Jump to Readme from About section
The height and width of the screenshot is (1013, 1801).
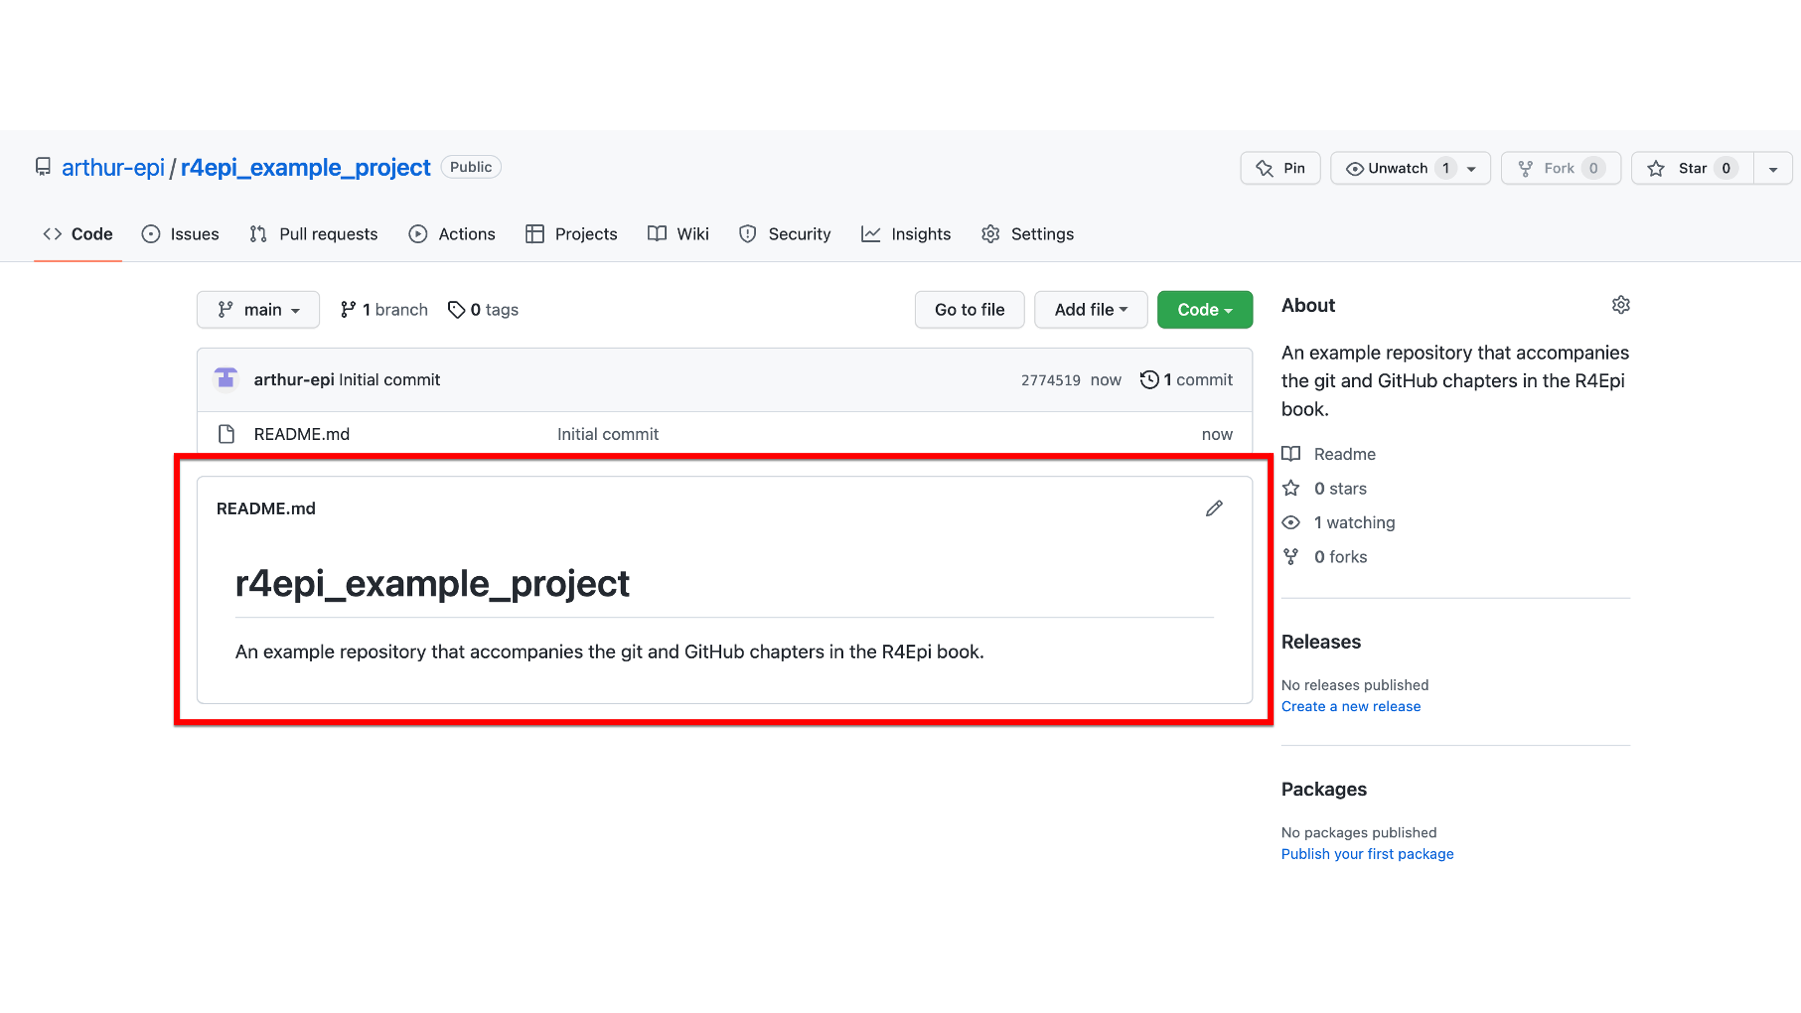(x=1330, y=454)
